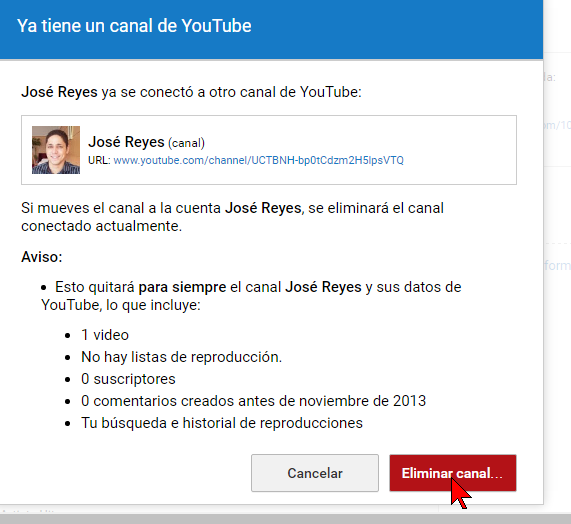
Task: Click the dialog title 'Ya tiene un canal de YouTube'
Action: tap(134, 26)
